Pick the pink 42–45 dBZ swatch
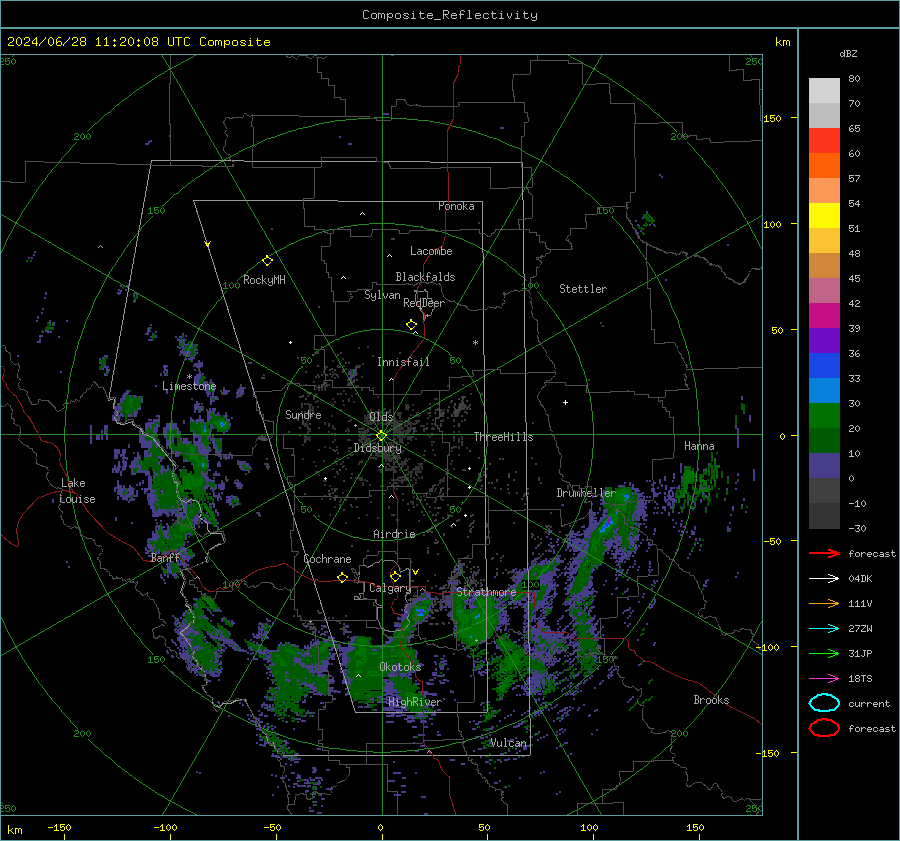Viewport: 900px width, 841px height. pos(824,290)
